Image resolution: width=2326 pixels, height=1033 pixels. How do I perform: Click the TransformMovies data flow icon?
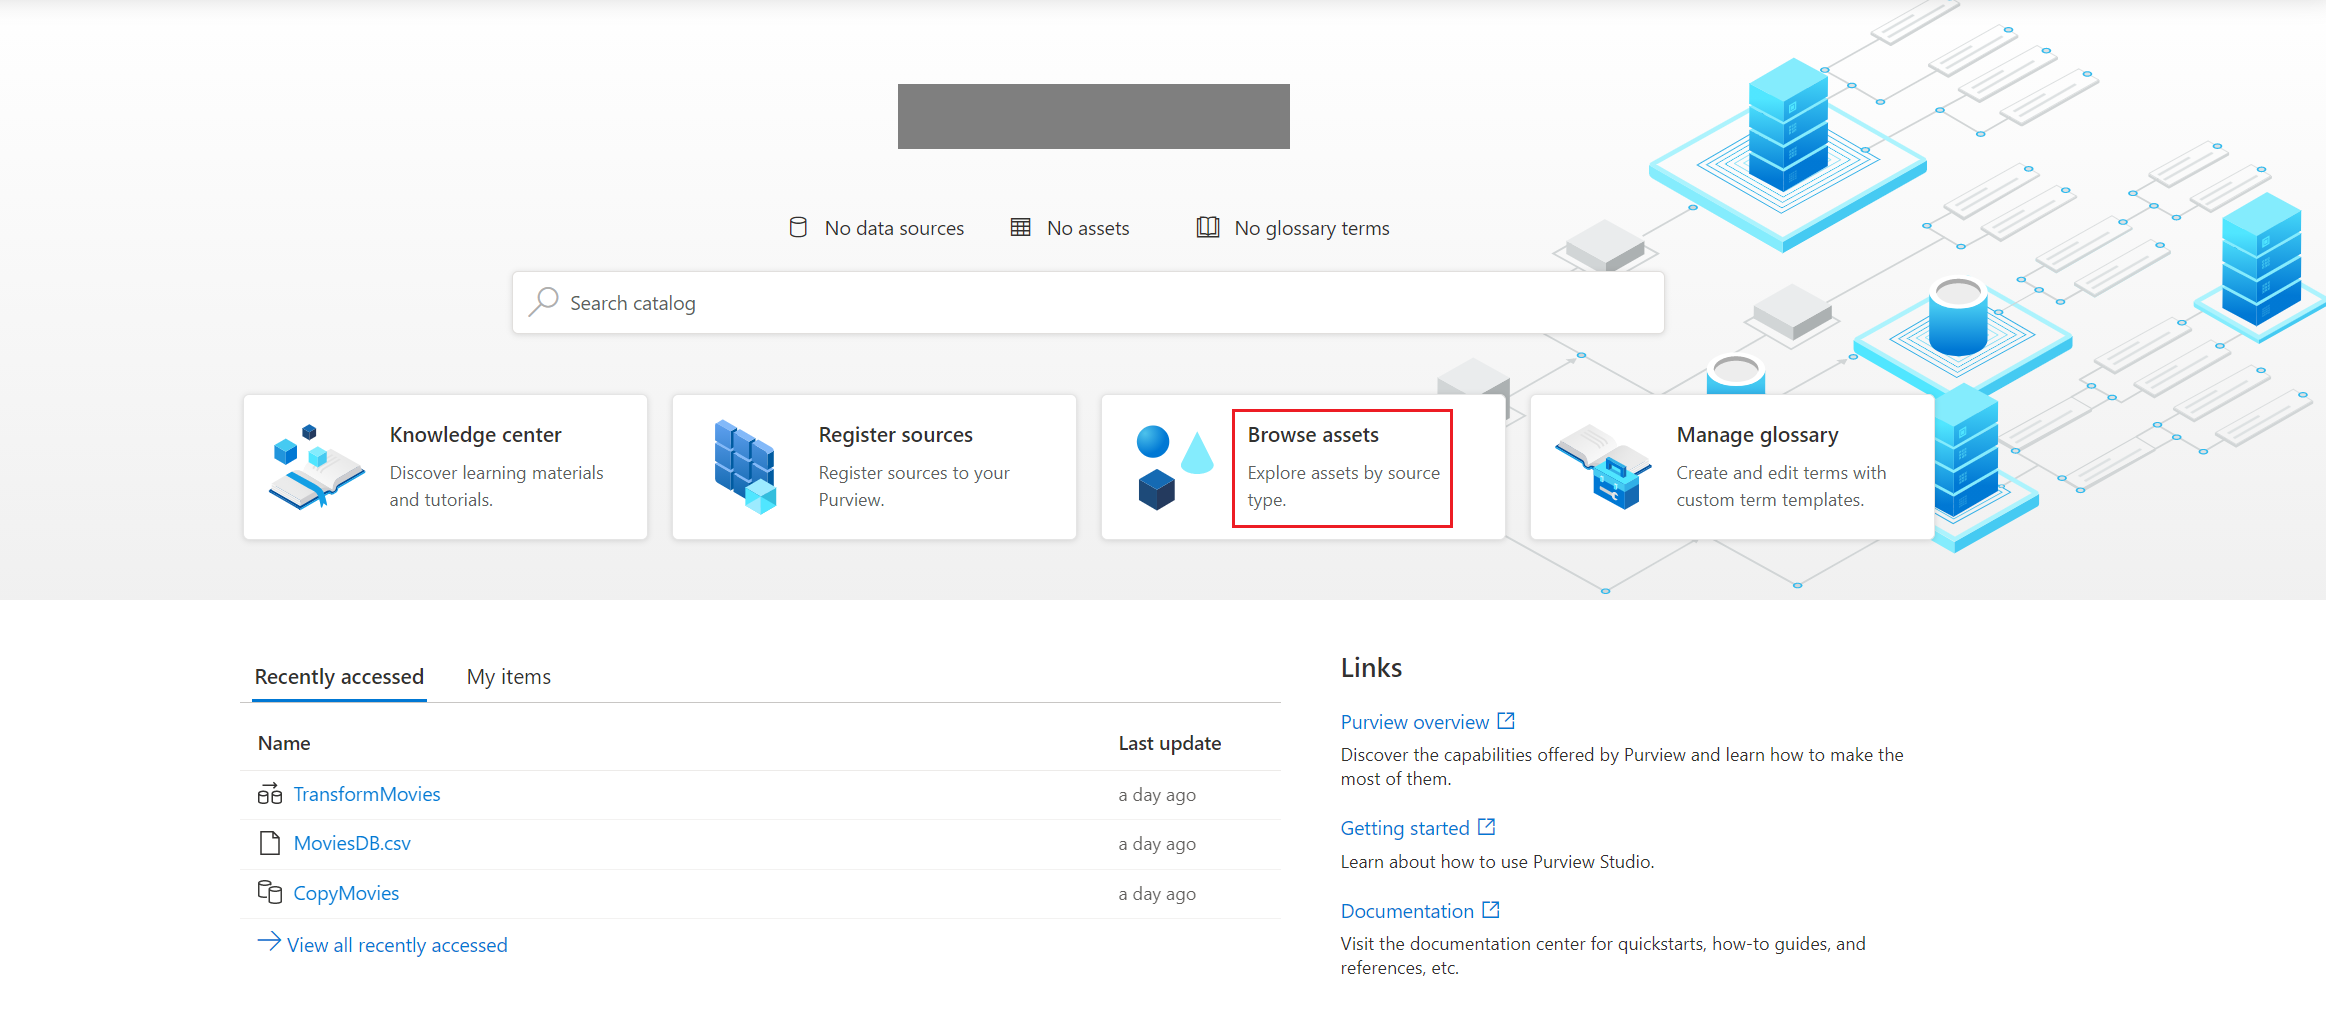coord(270,794)
